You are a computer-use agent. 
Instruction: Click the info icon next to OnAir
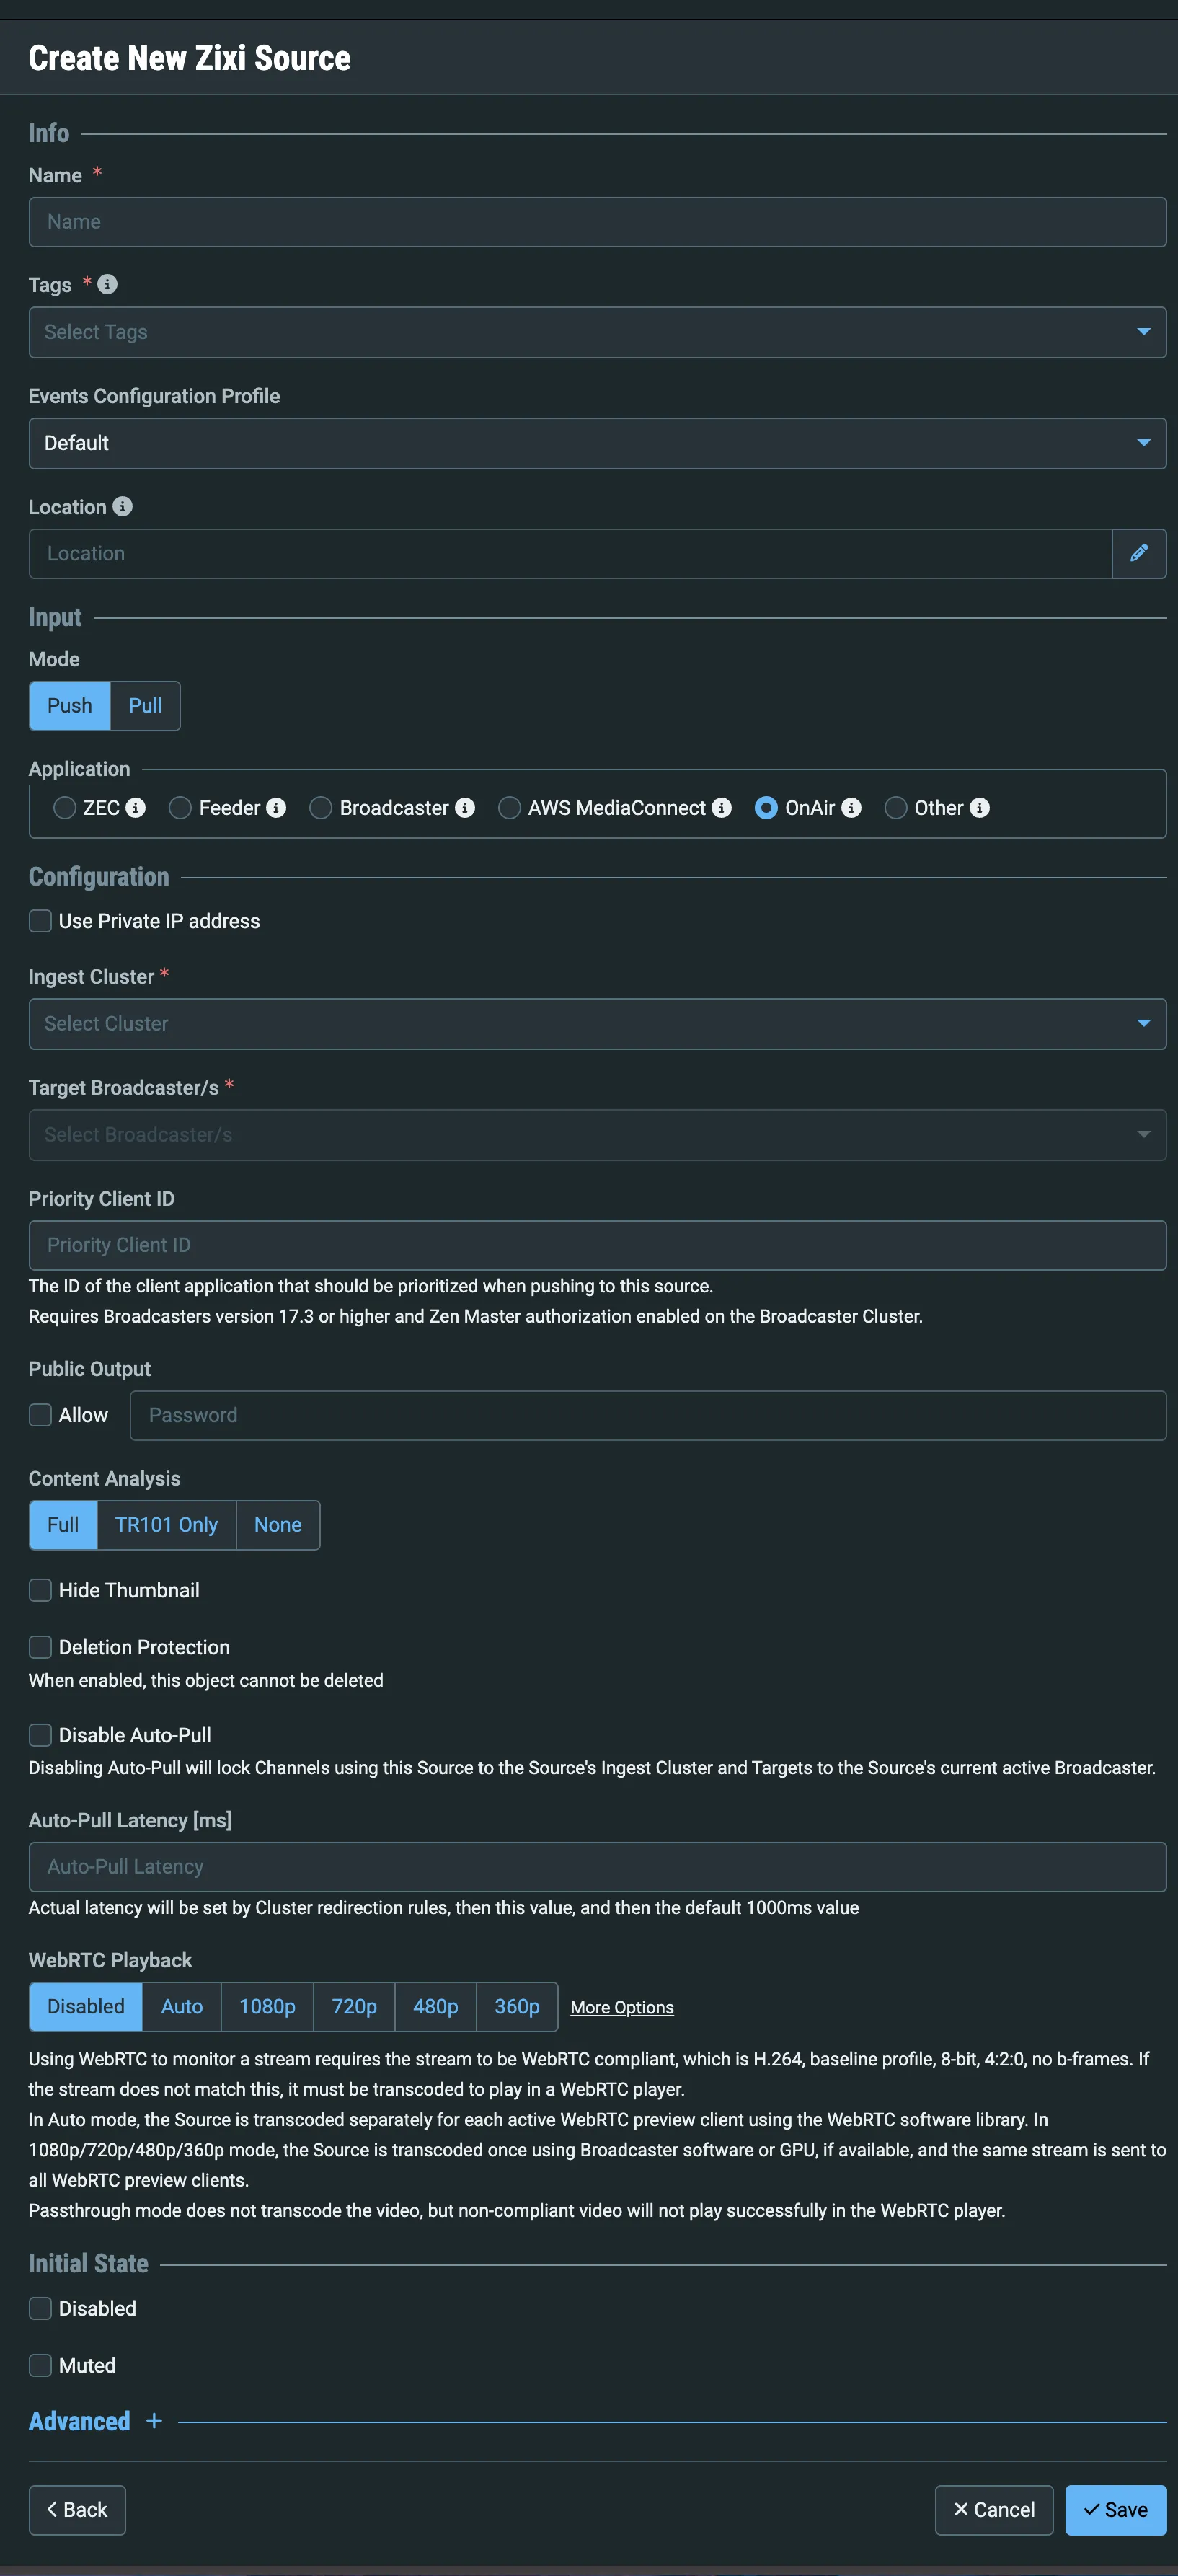click(851, 808)
